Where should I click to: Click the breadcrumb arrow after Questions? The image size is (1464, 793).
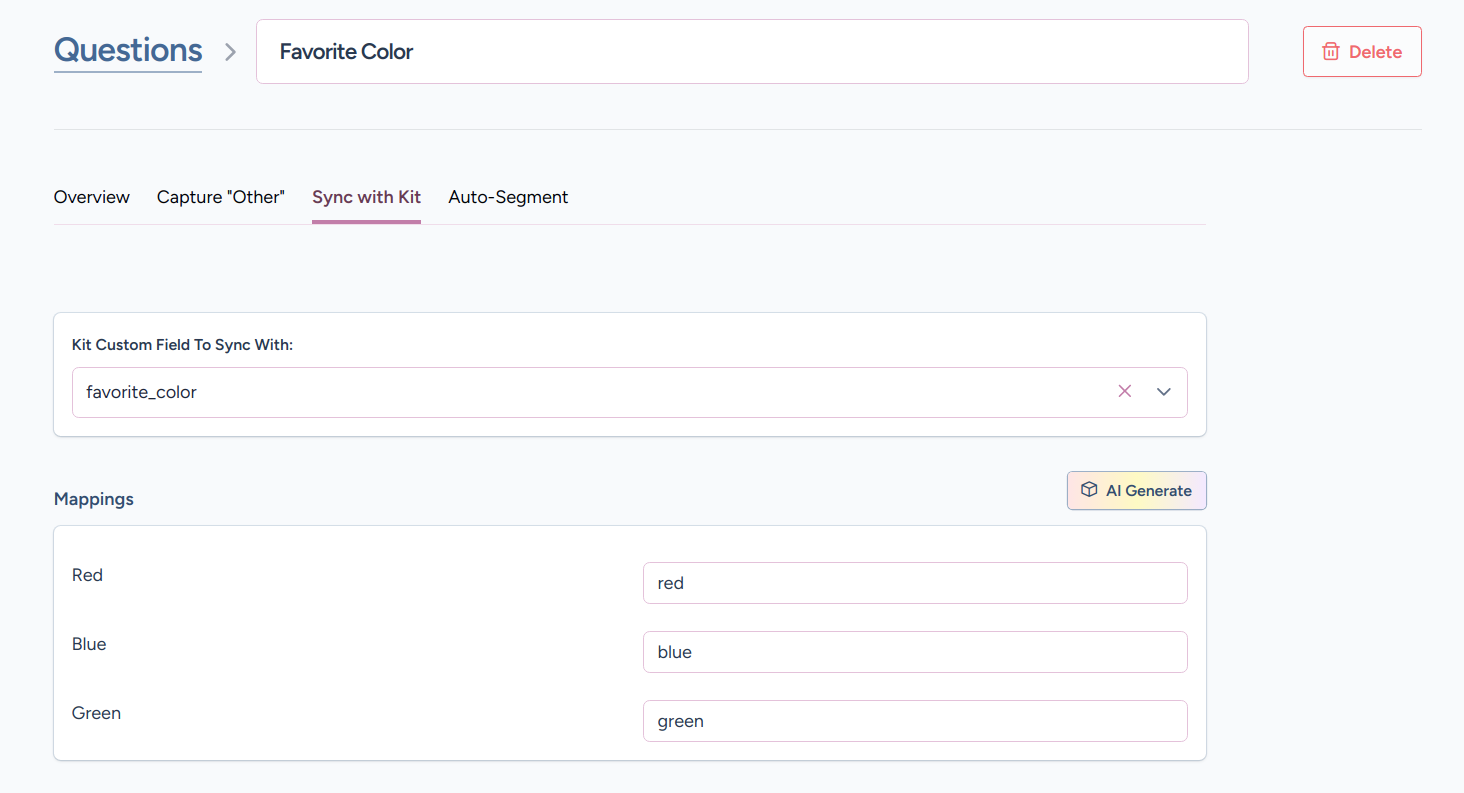pos(230,52)
